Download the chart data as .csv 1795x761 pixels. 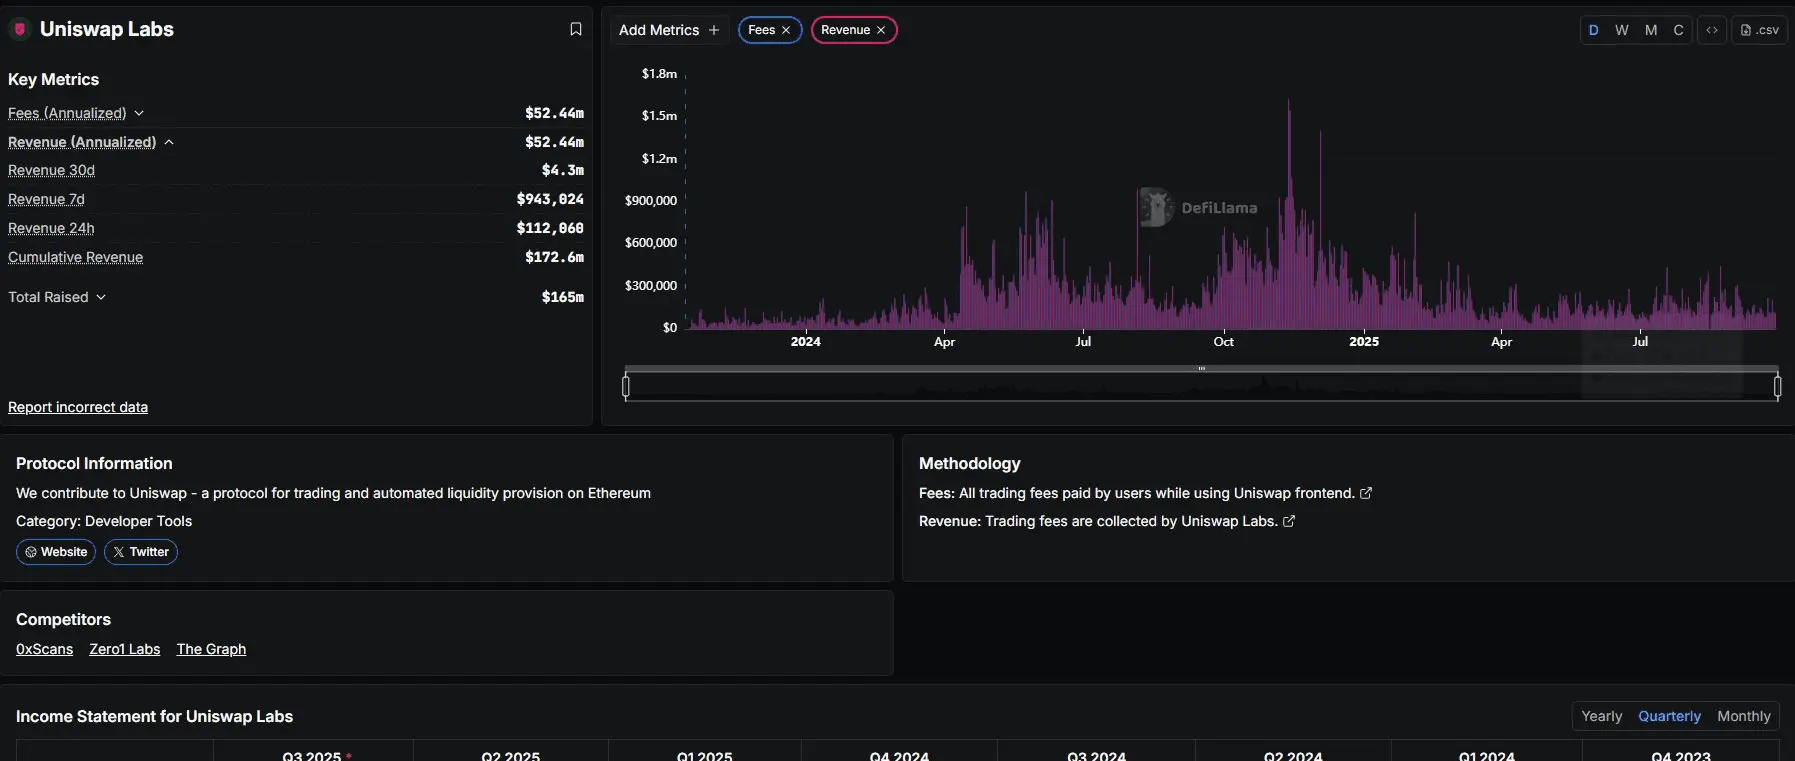click(x=1760, y=30)
